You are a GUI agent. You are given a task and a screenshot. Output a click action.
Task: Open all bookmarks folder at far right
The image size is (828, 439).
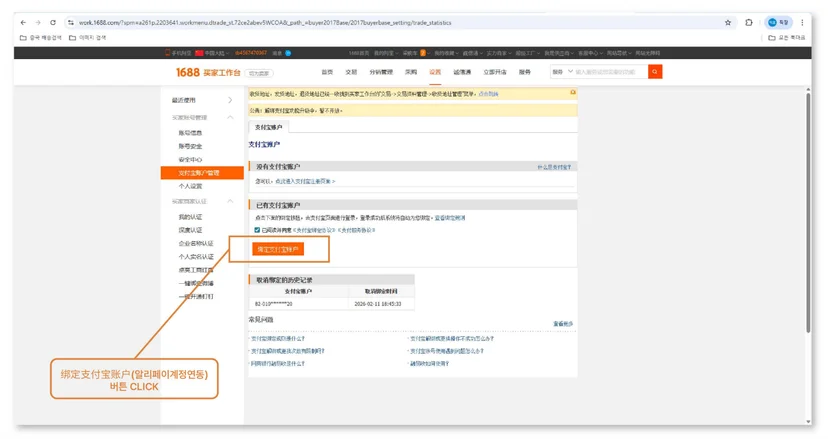[787, 38]
